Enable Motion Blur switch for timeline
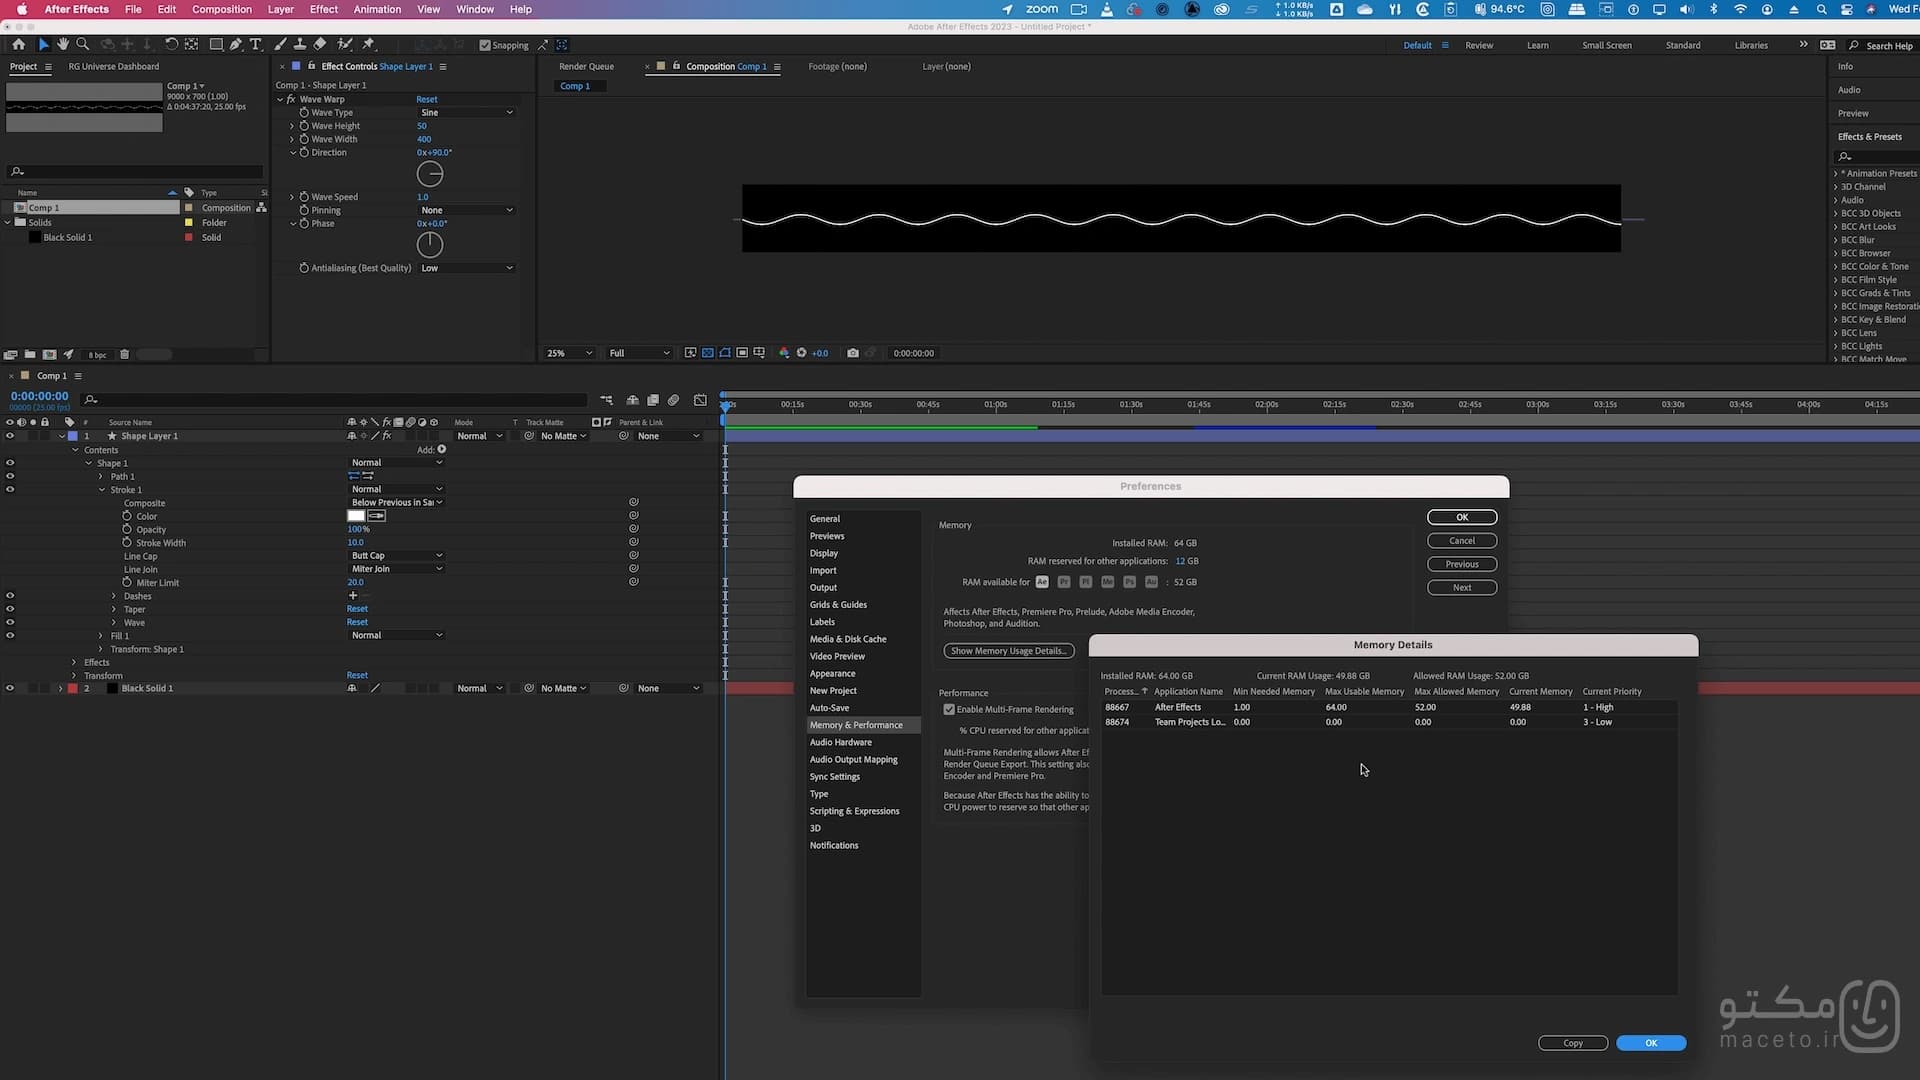 point(673,400)
